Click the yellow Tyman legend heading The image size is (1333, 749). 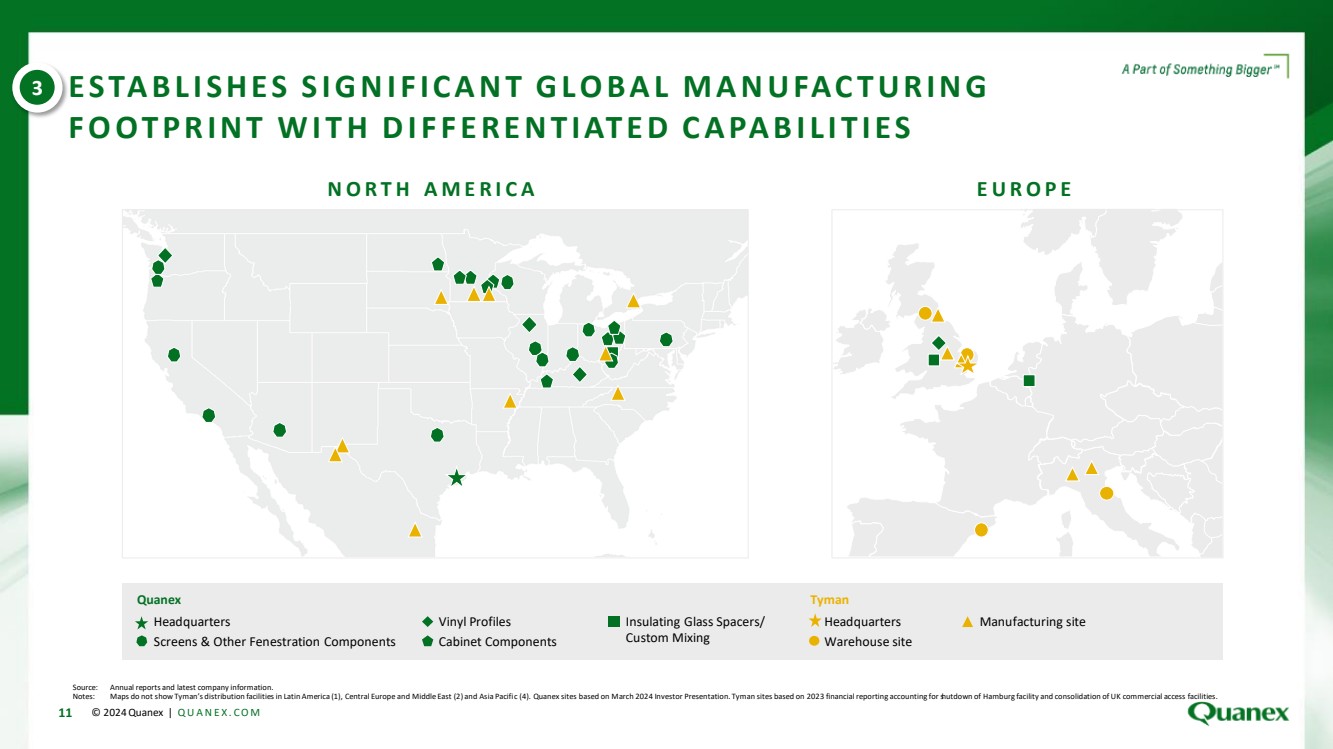click(x=829, y=600)
